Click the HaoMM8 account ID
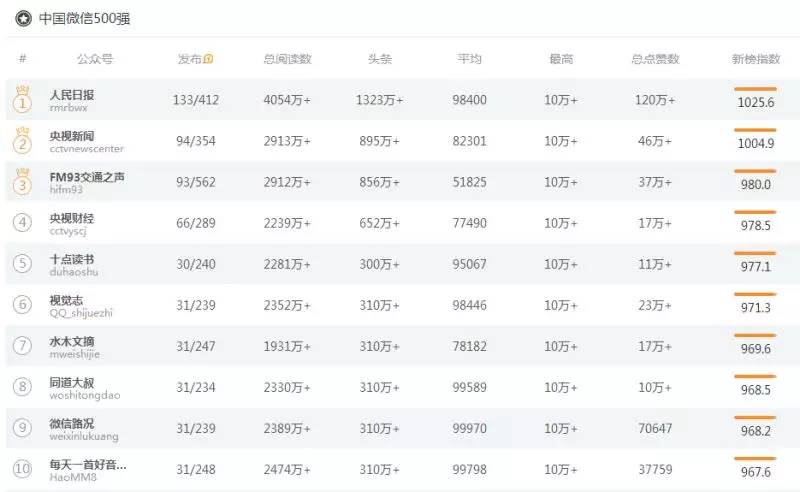 (73, 478)
